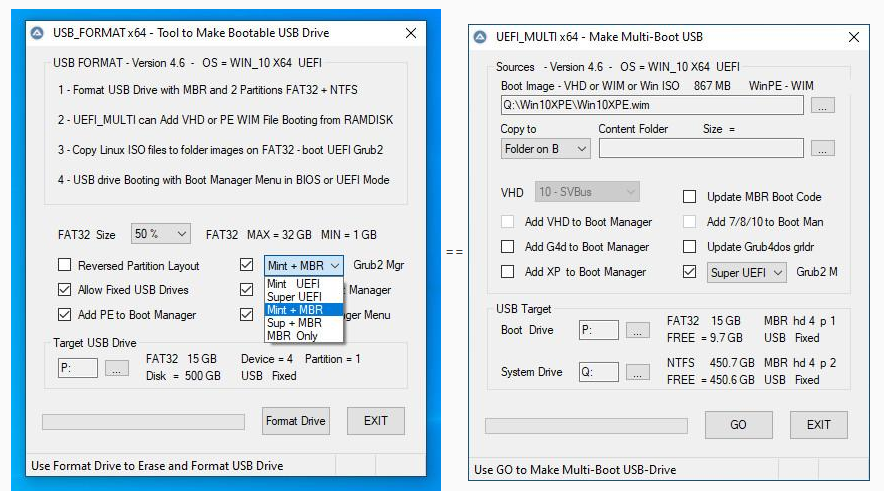Browse for boot image file

822,105
